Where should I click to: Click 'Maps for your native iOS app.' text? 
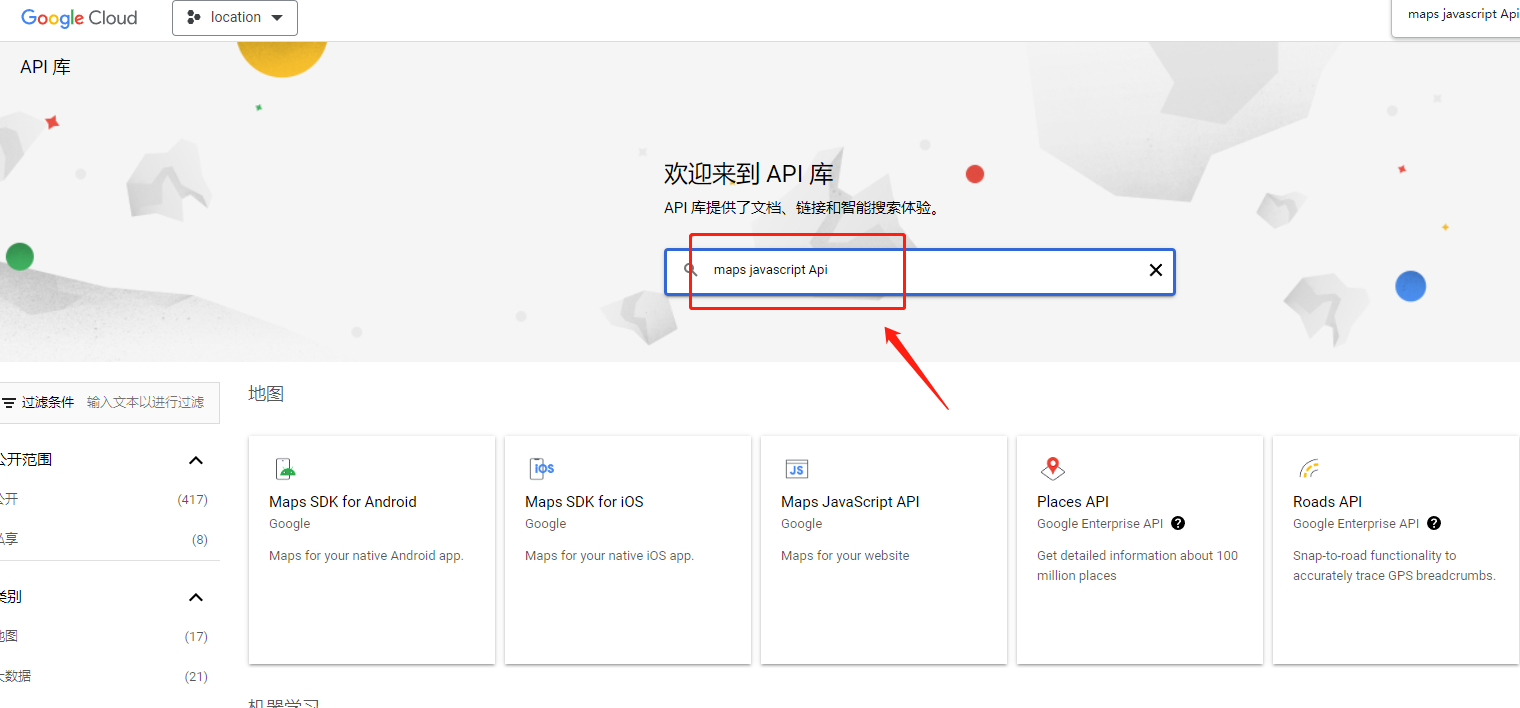coord(609,556)
